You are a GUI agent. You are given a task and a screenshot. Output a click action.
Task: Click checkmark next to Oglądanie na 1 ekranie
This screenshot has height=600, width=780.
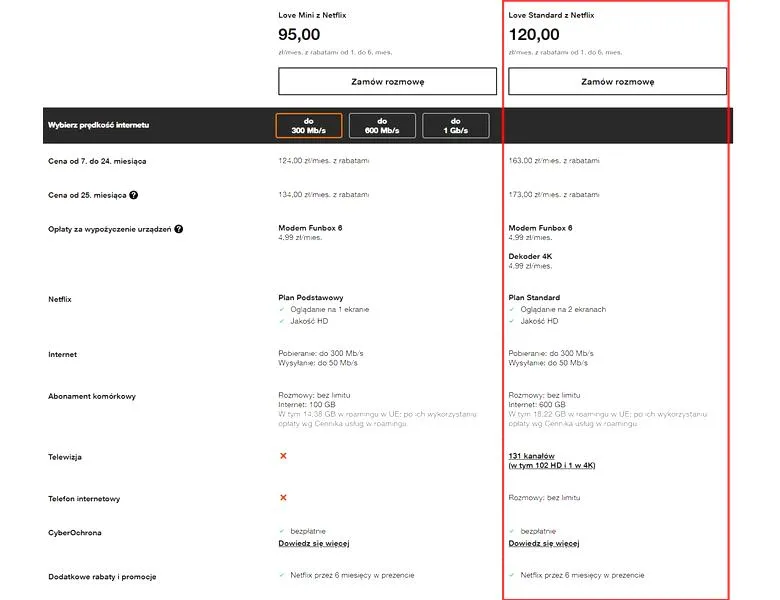[282, 309]
